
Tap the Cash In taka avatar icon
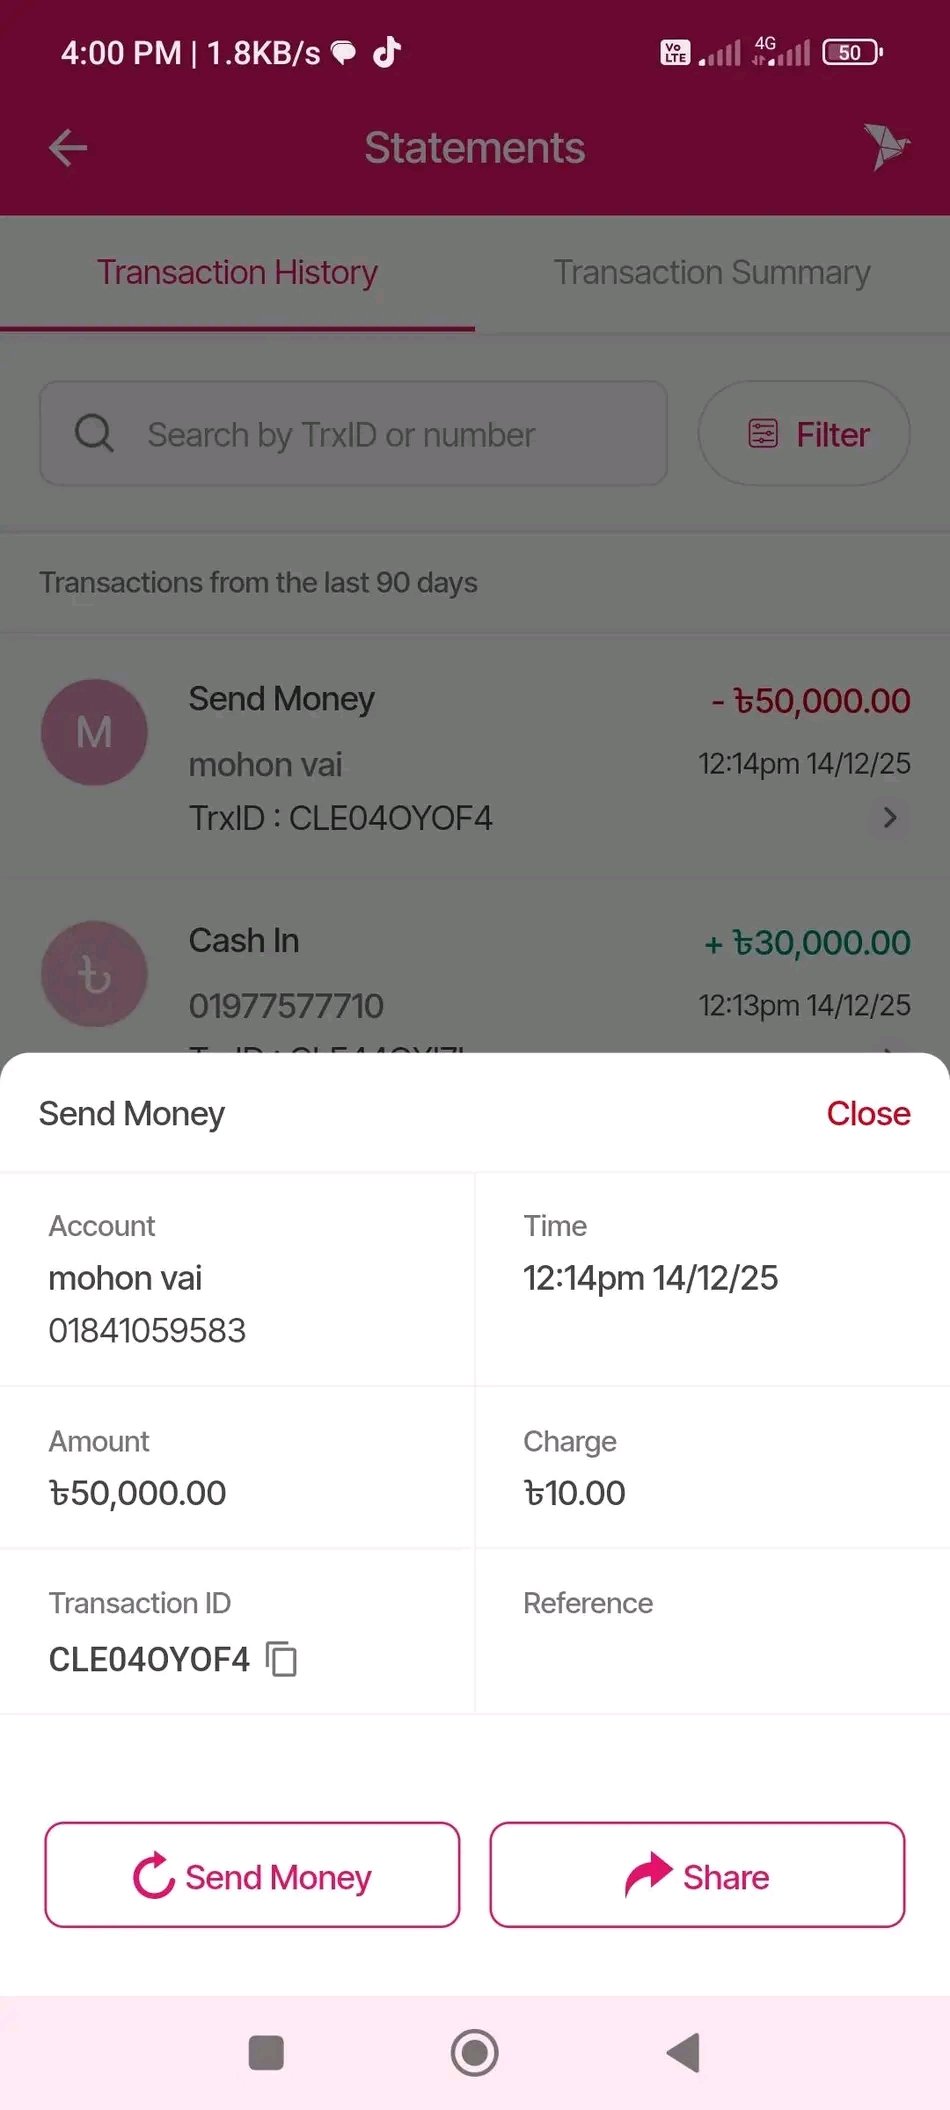point(94,974)
